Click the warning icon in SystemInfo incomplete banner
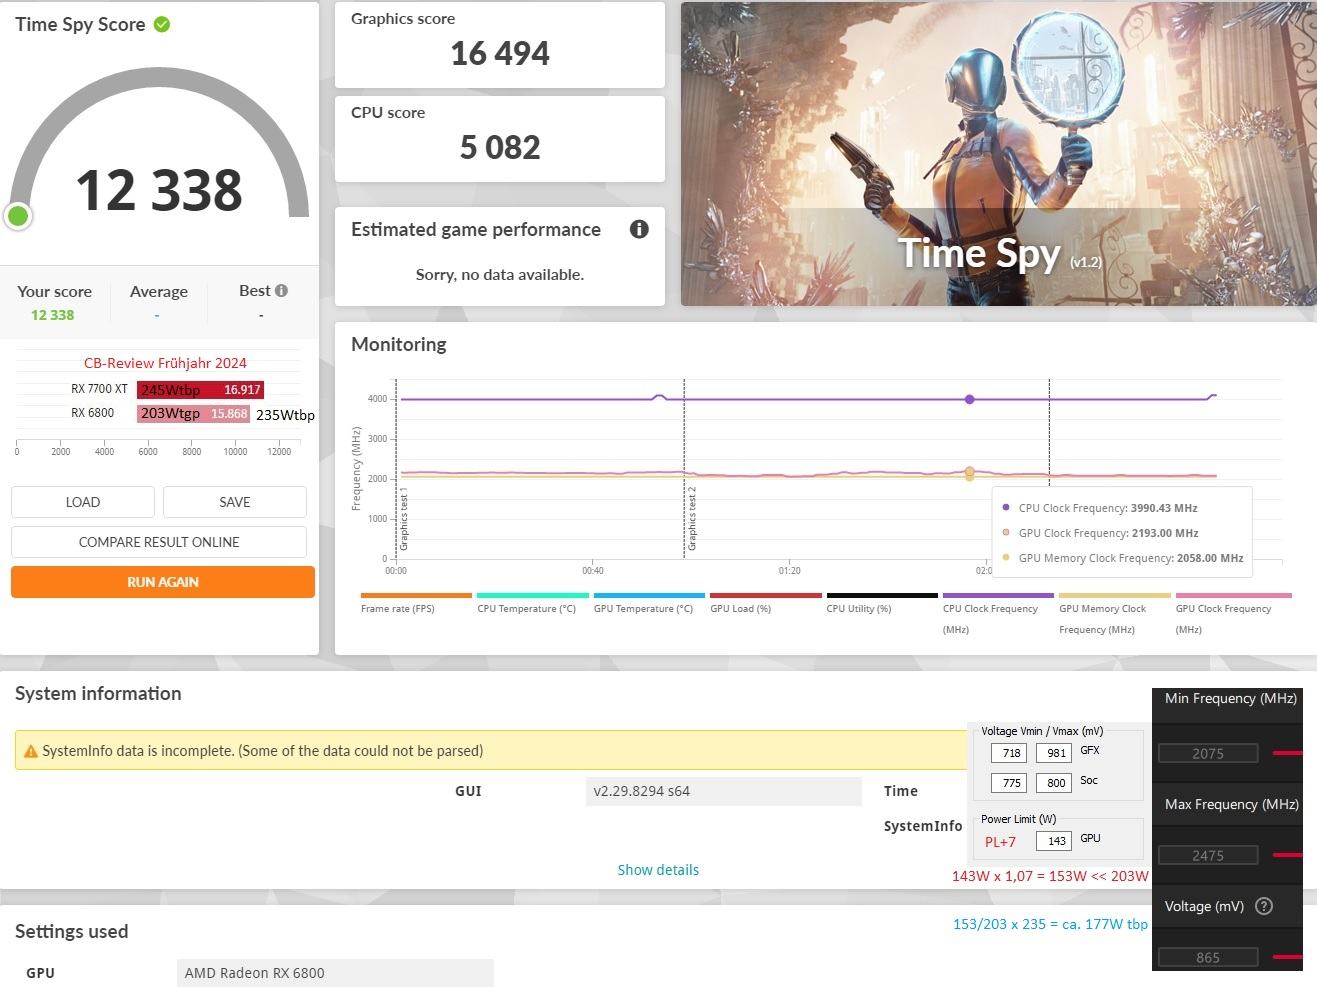1317x987 pixels. point(31,751)
